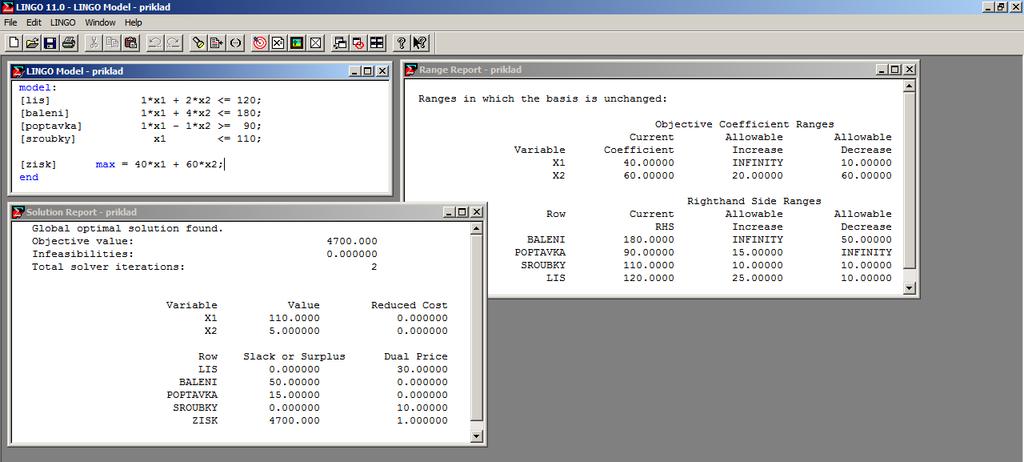Maximize the LINGO Model - priklad window

click(367, 71)
